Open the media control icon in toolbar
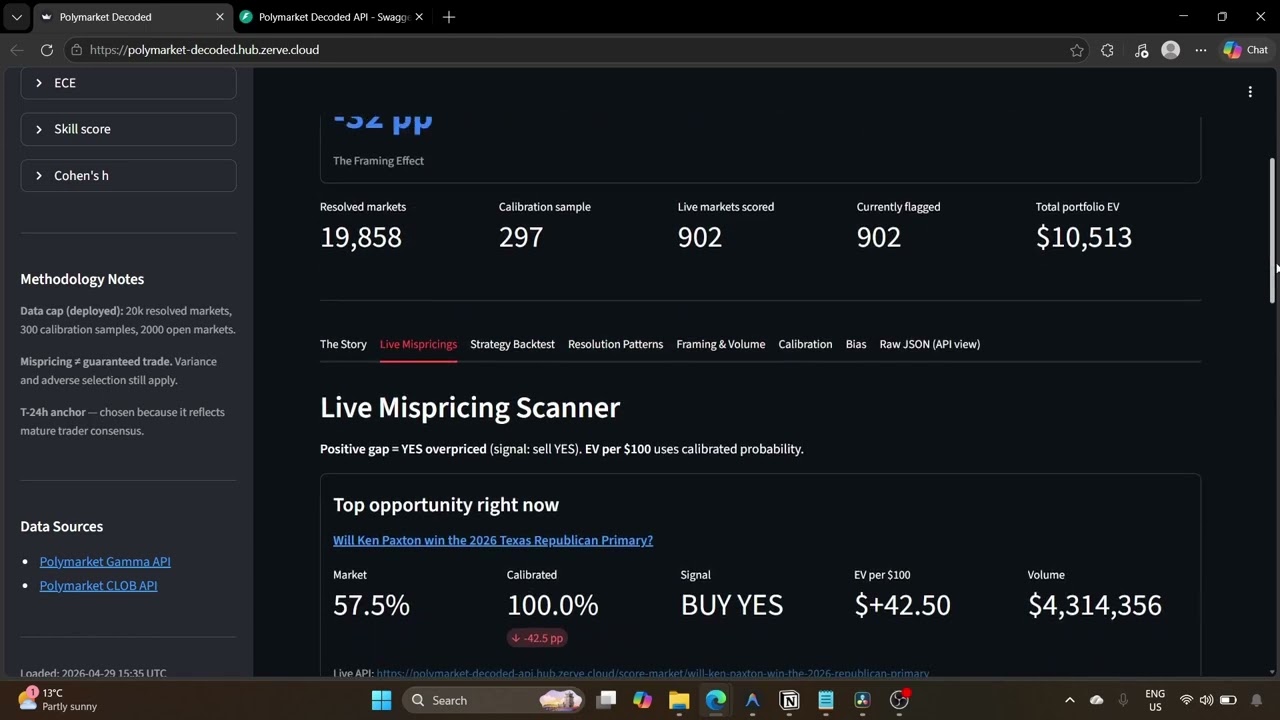The width and height of the screenshot is (1280, 720). [1141, 50]
